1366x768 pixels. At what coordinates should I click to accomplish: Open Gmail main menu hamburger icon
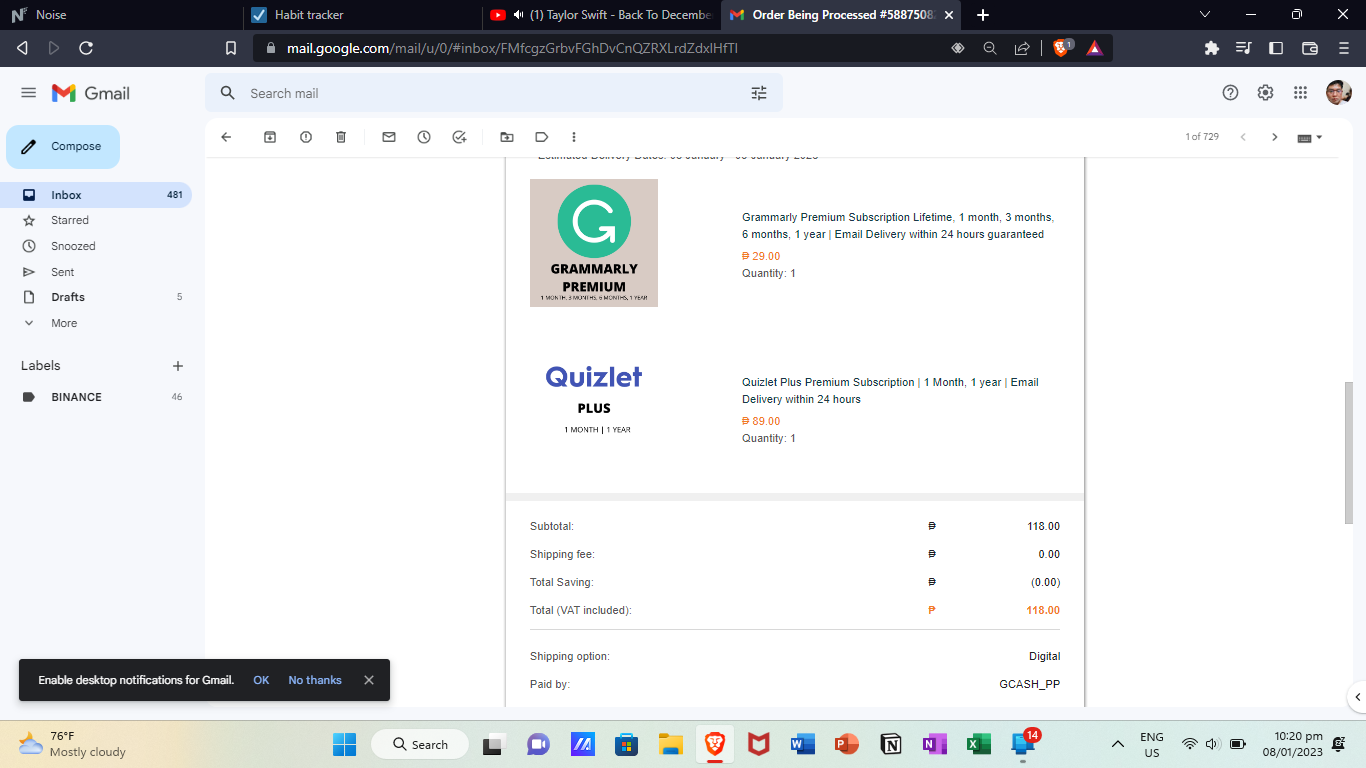click(x=28, y=93)
